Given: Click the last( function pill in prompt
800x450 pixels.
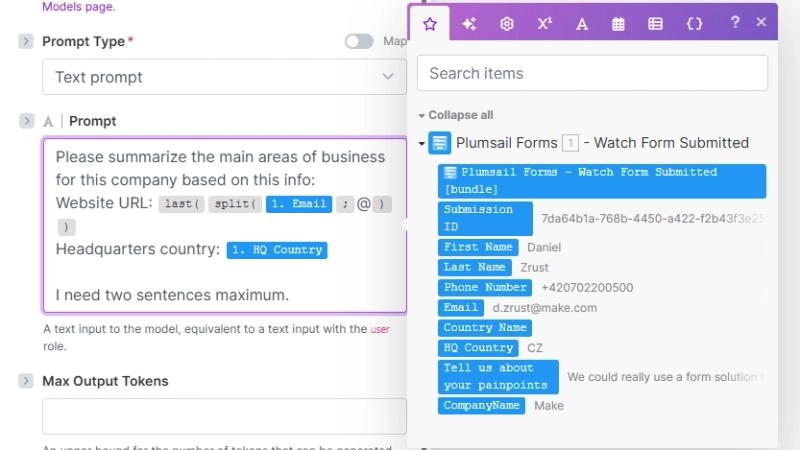Looking at the screenshot, I should (x=181, y=204).
